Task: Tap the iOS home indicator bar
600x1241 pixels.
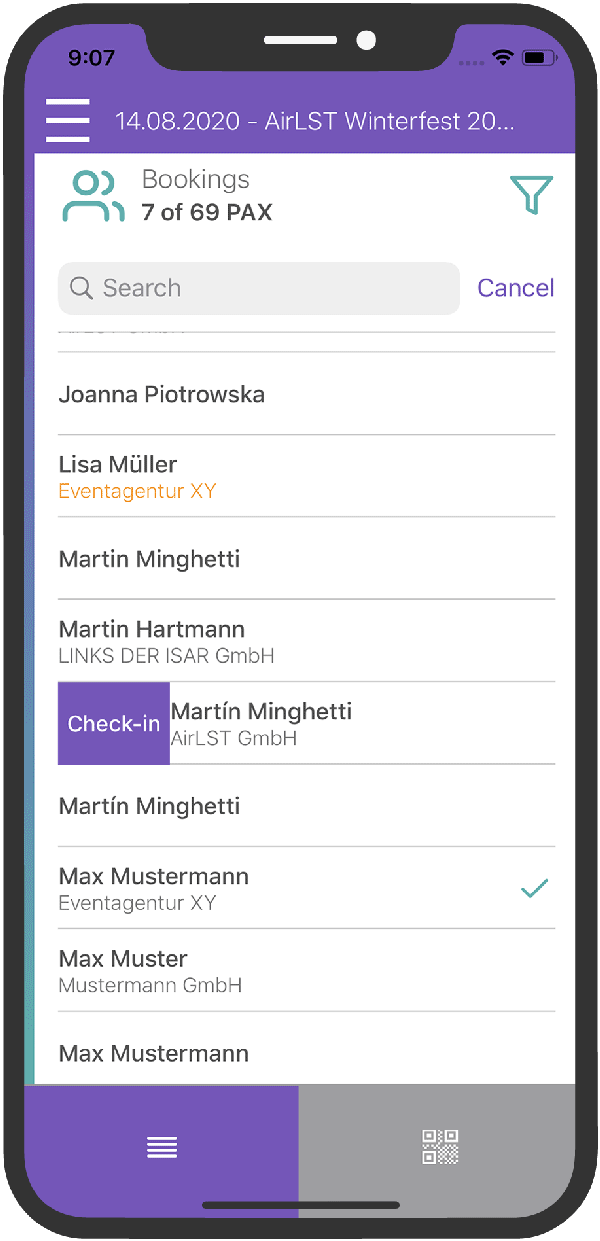Action: (x=300, y=1206)
